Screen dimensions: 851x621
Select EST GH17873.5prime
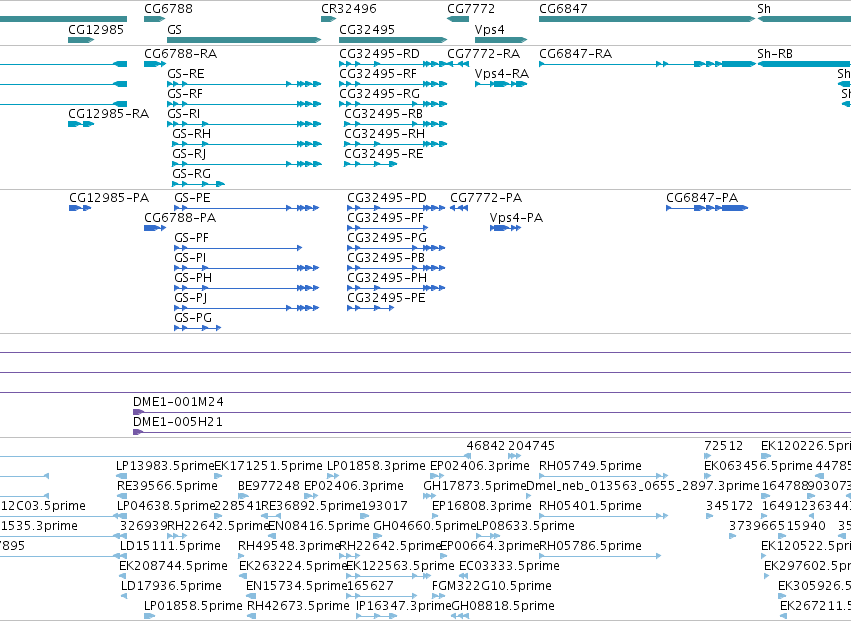(429, 496)
